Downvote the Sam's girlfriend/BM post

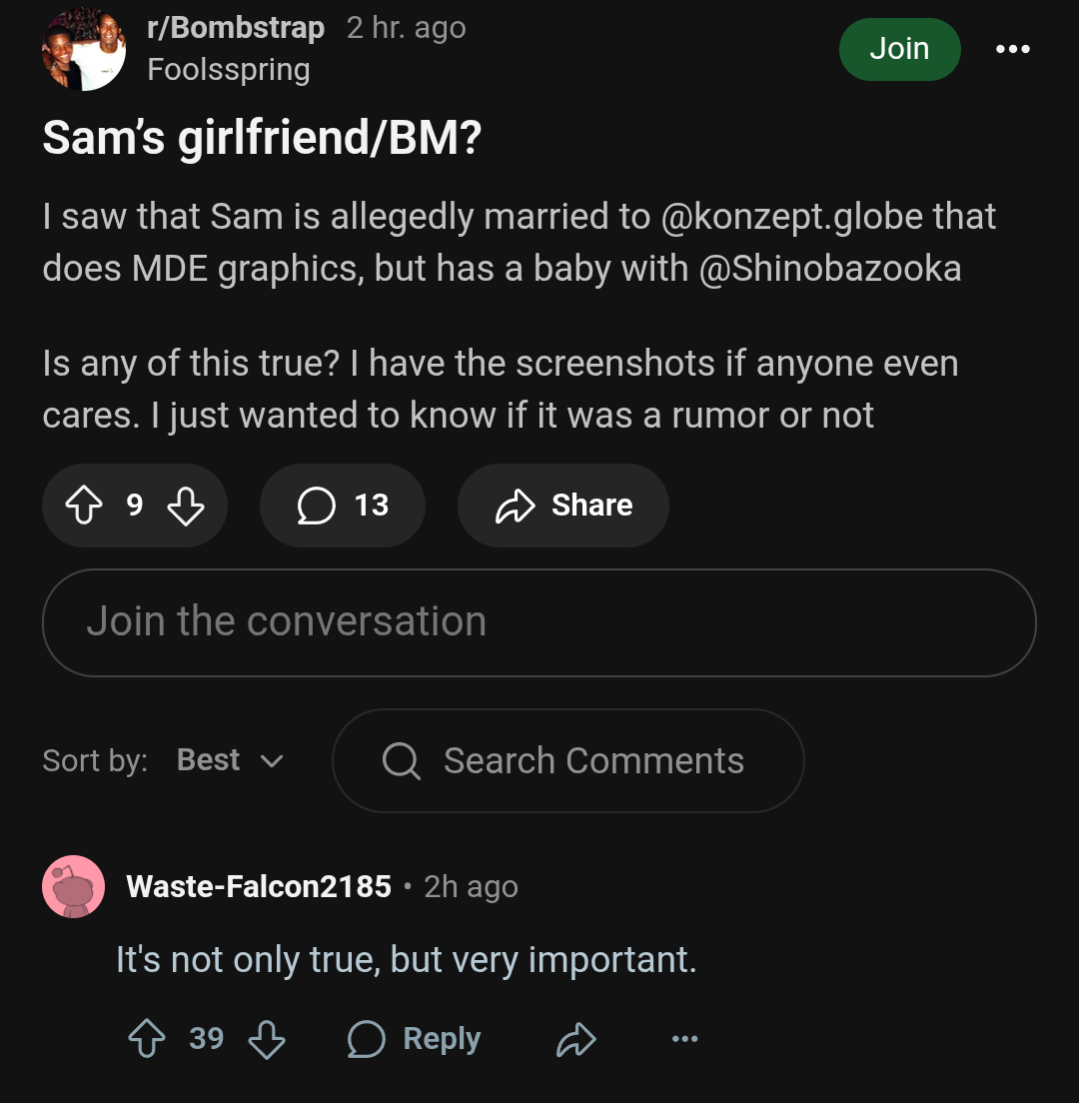click(x=185, y=506)
